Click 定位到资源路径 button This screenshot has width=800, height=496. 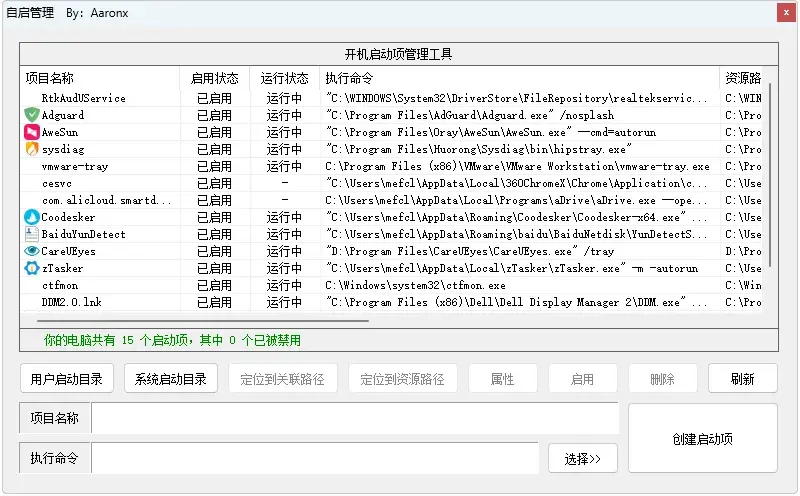pos(403,379)
